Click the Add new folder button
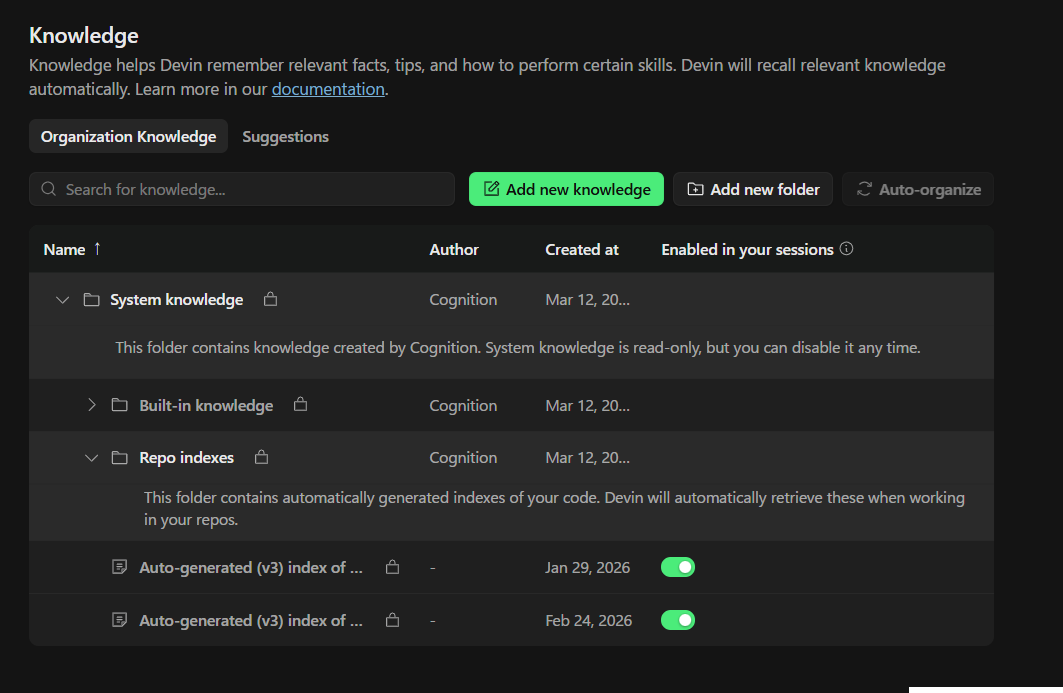Viewport: 1063px width, 693px height. 753,189
